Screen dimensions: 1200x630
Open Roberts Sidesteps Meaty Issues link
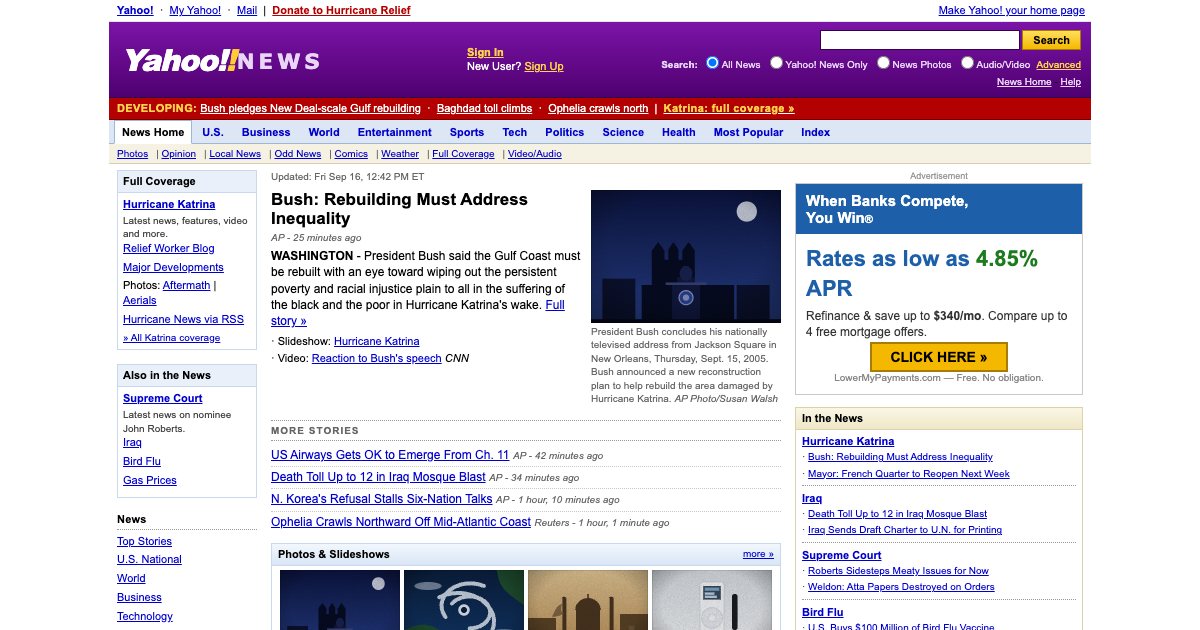(898, 571)
